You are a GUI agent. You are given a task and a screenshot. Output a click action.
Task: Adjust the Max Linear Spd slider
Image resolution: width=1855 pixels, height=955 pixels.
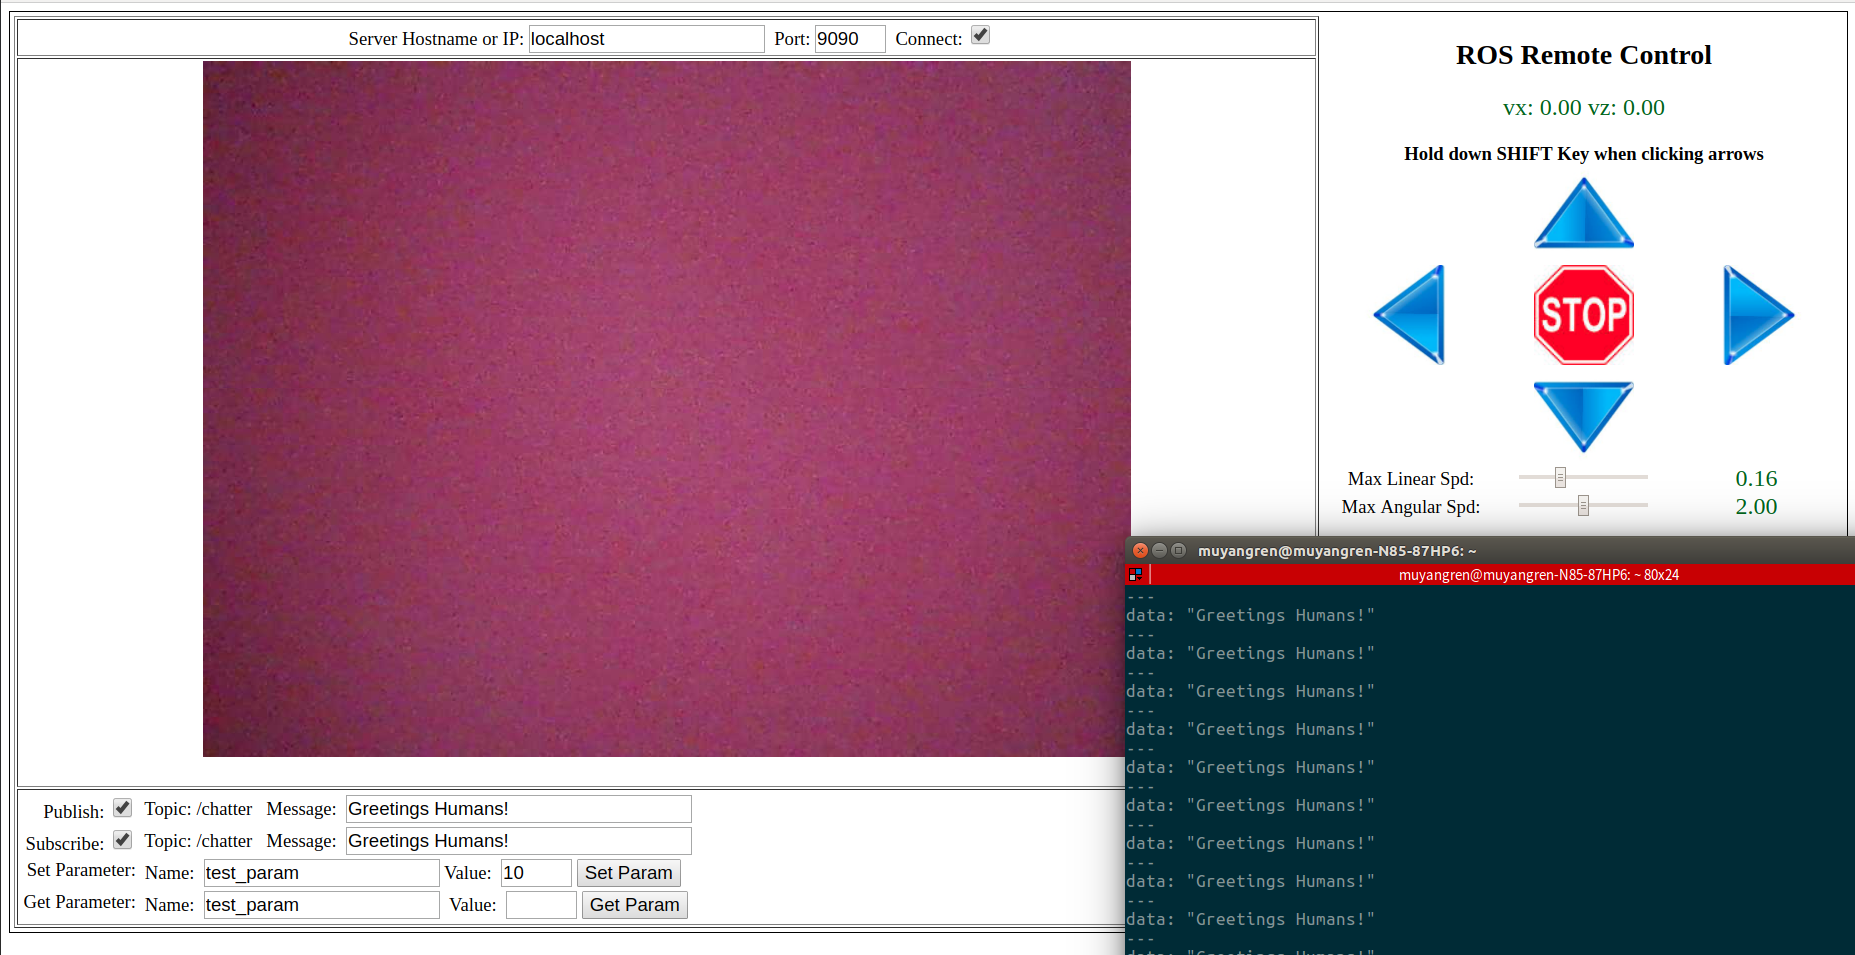click(1560, 477)
